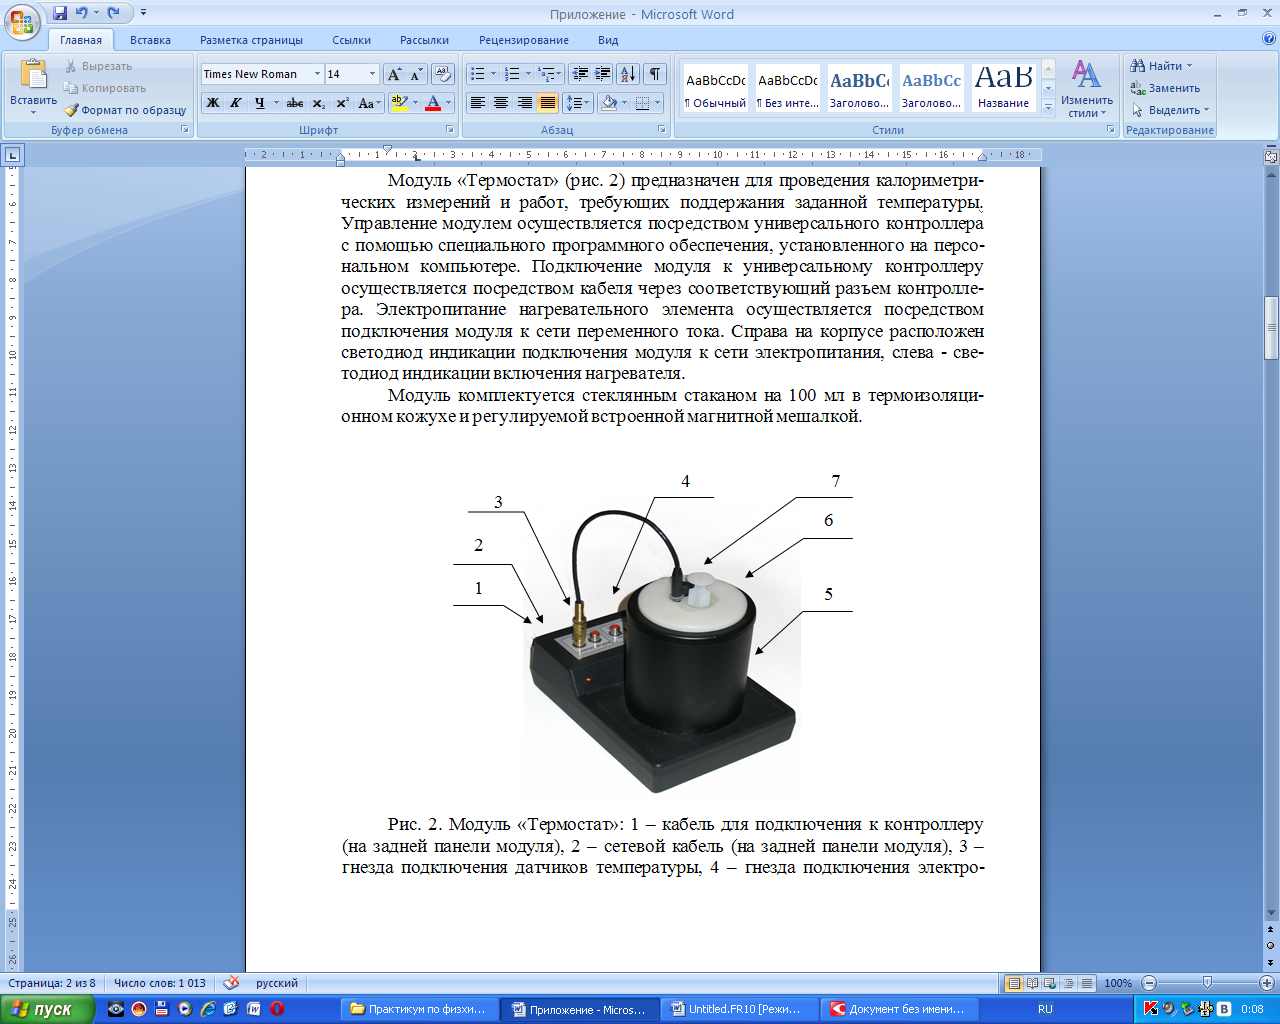This screenshot has width=1280, height=1024.
Task: Apply bulleted list
Action: [x=477, y=74]
